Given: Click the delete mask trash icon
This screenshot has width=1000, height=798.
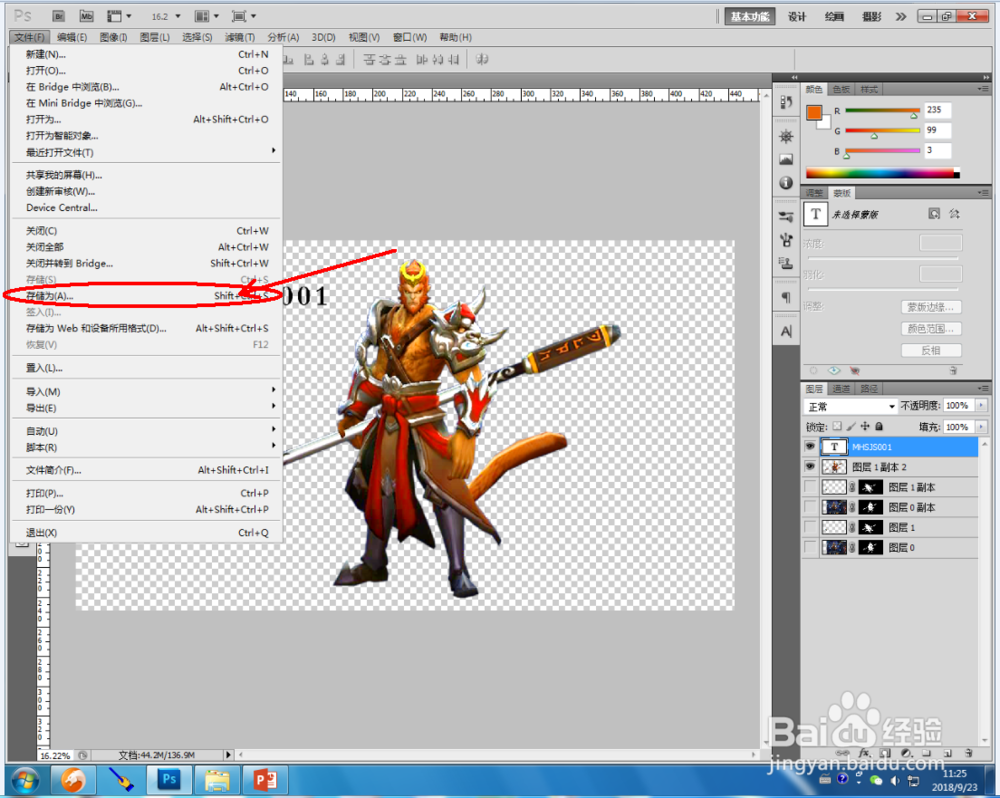Looking at the screenshot, I should [953, 371].
